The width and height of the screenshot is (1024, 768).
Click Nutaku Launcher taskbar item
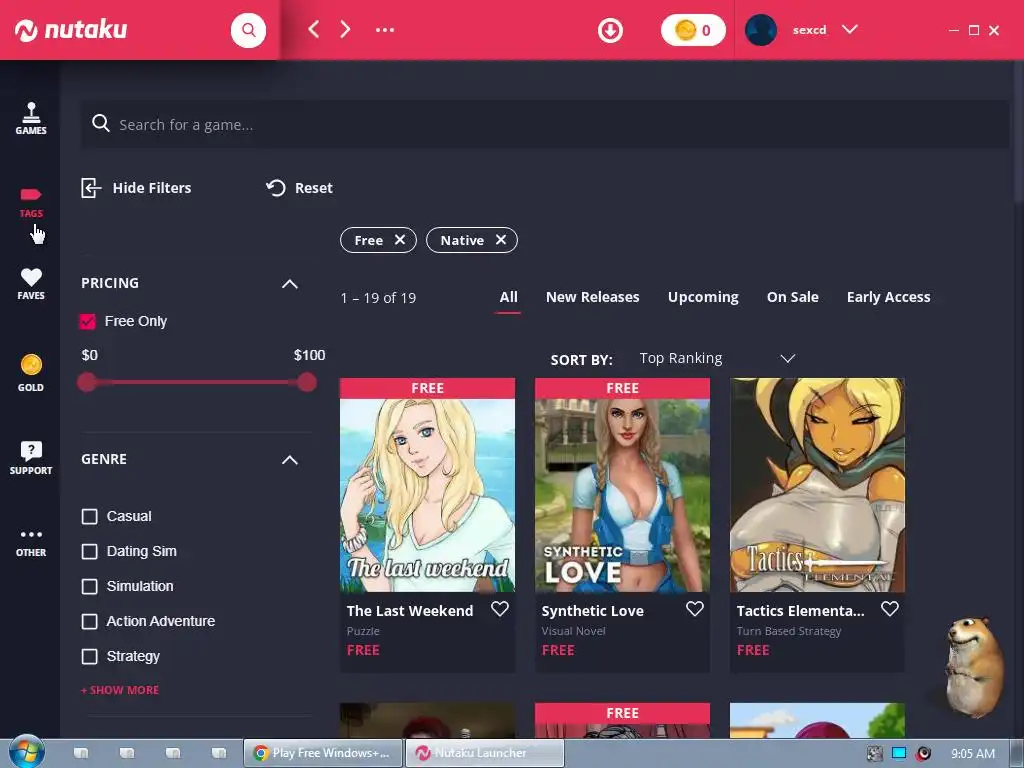point(485,753)
